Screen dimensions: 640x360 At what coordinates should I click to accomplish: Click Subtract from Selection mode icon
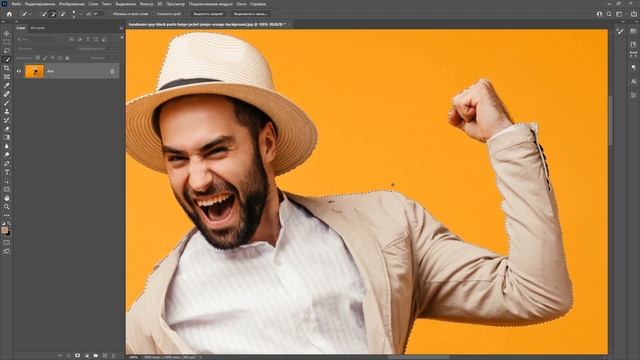[x=62, y=14]
